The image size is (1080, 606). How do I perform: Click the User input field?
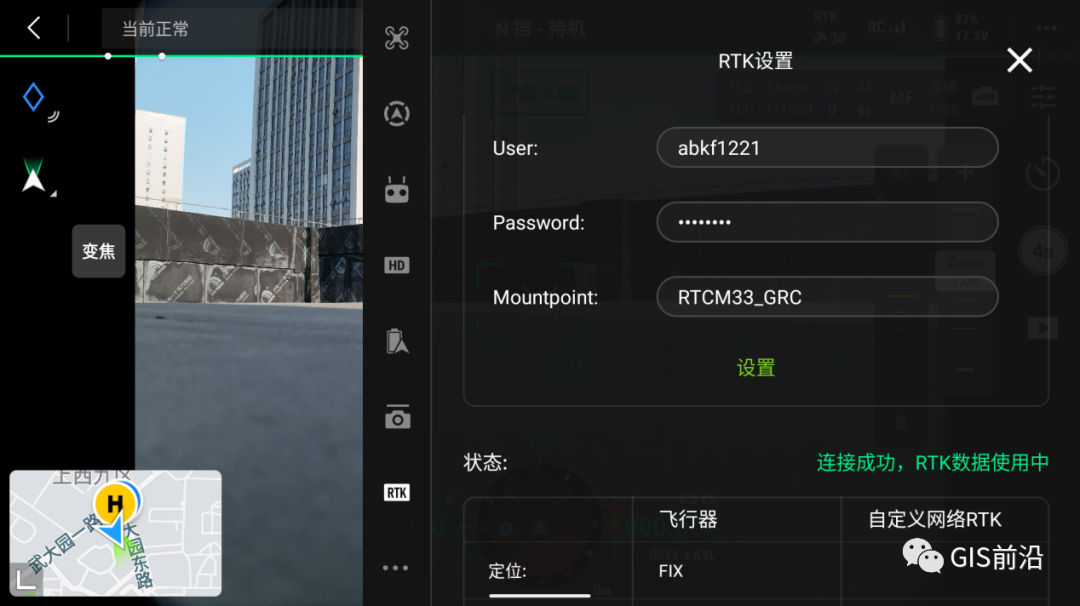pyautogui.click(x=827, y=147)
